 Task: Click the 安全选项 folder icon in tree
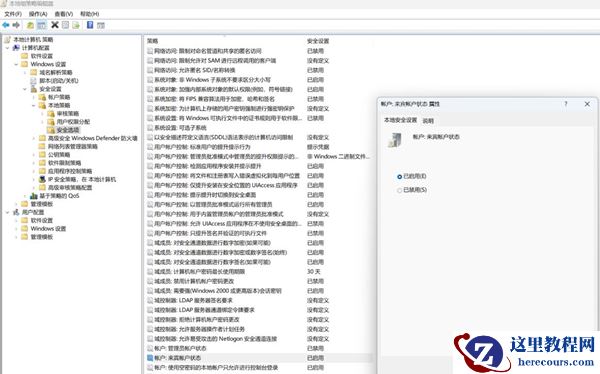click(x=51, y=130)
